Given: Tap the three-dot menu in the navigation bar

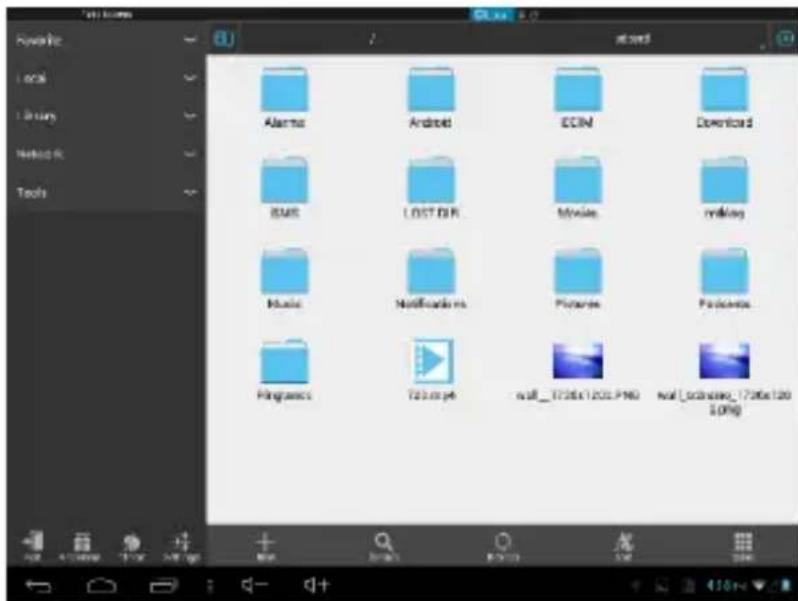Looking at the screenshot, I should (x=209, y=586).
